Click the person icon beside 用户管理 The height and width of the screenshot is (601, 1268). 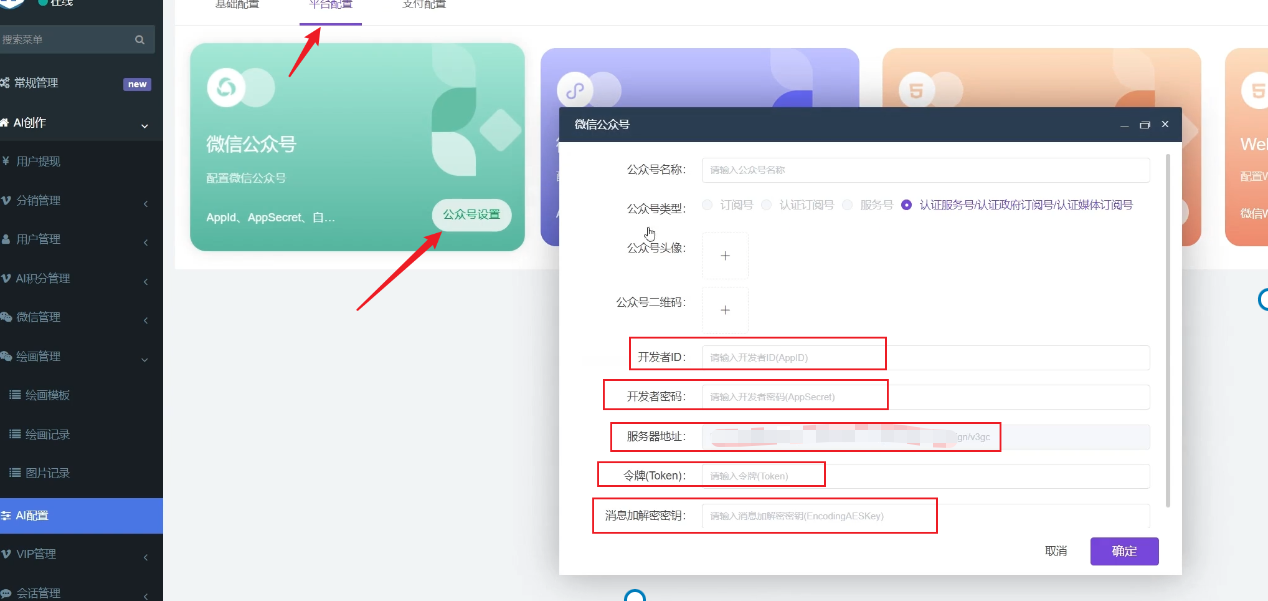6,239
